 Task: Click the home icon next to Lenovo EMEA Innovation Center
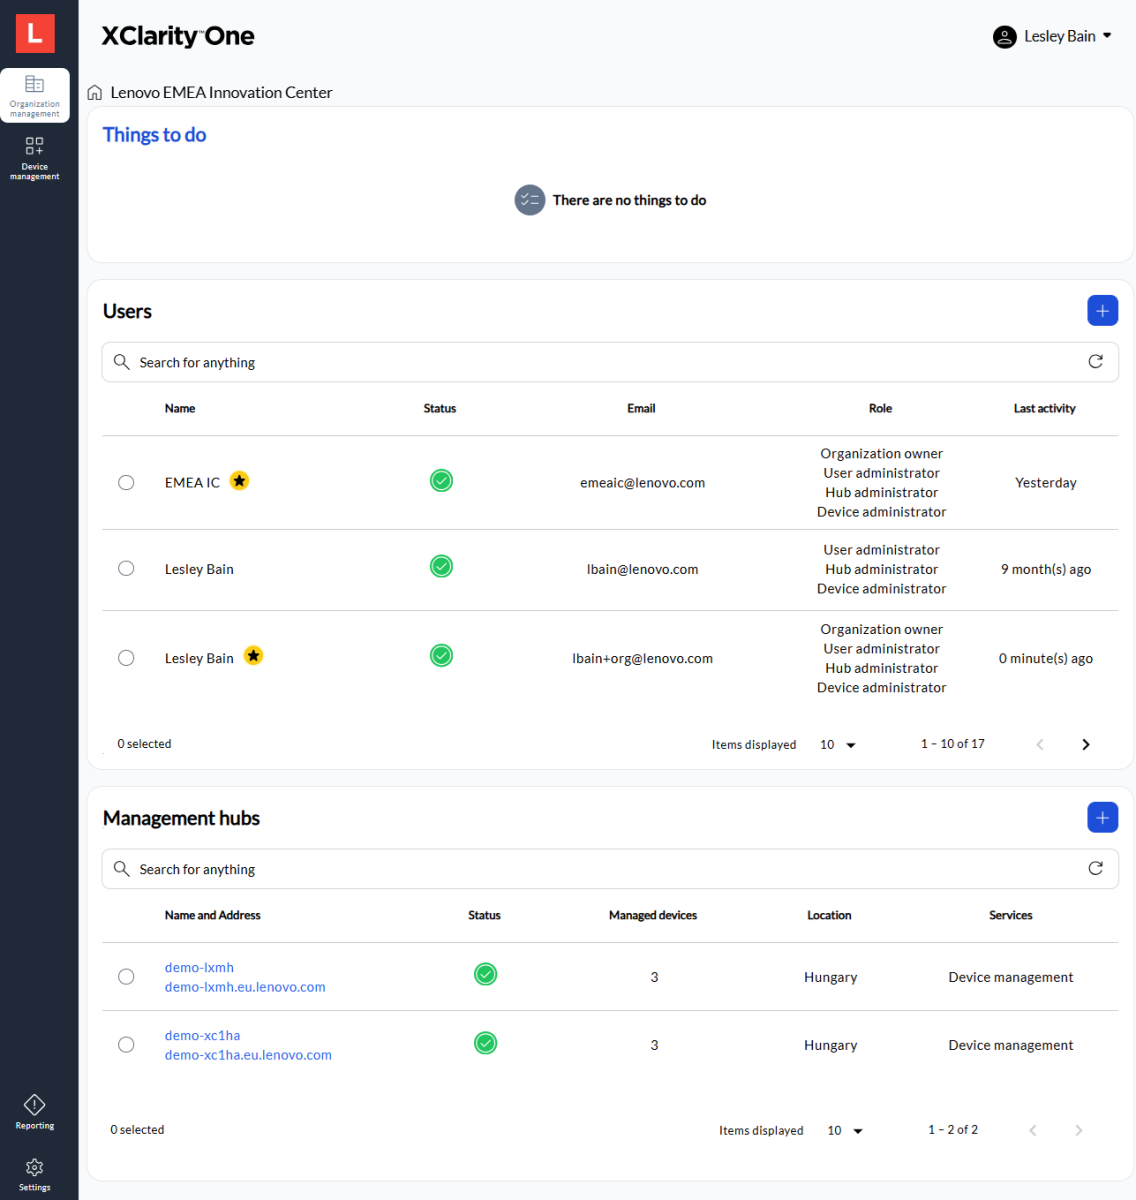pos(94,91)
